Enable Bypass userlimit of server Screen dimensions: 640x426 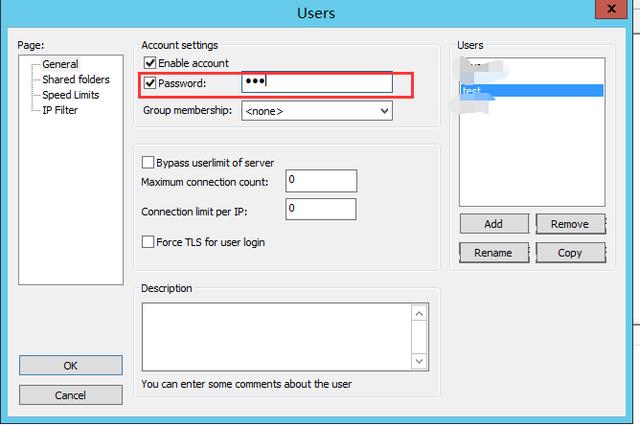click(149, 162)
